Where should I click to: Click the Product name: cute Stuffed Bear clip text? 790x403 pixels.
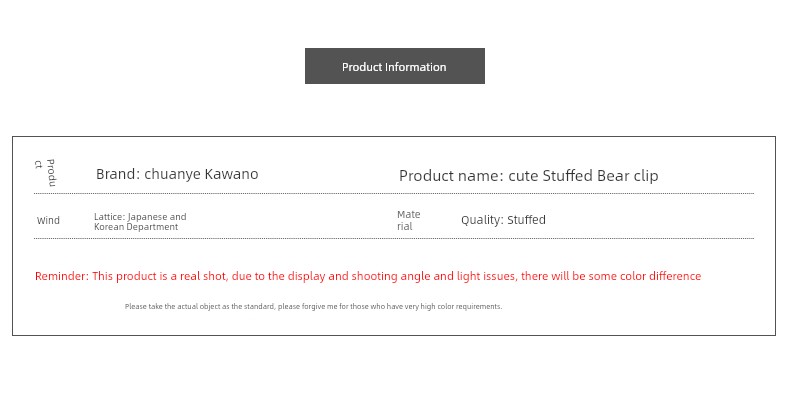(x=529, y=176)
